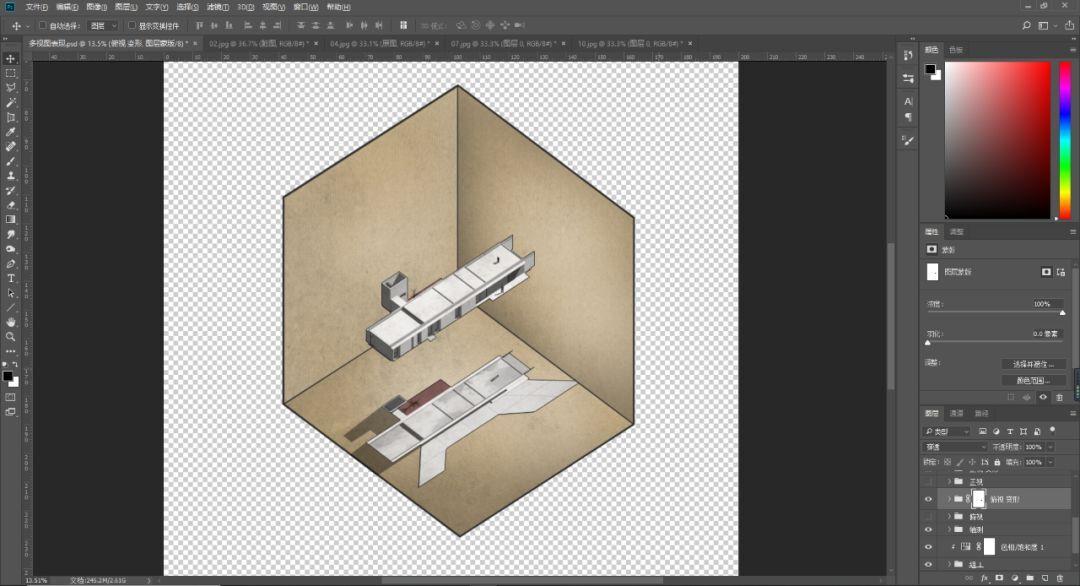Click inside the red color picker field

tap(997, 140)
